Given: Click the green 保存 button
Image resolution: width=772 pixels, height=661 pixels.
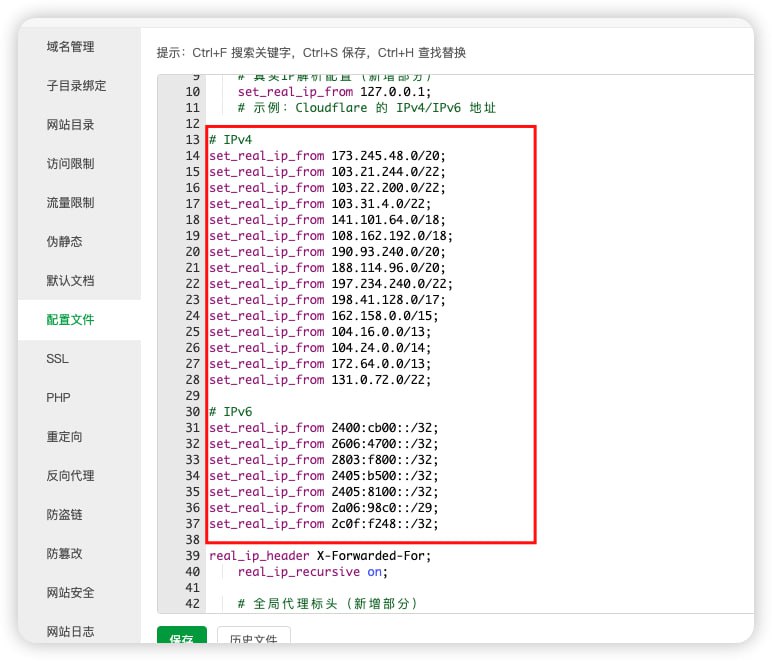Looking at the screenshot, I should pos(181,637).
